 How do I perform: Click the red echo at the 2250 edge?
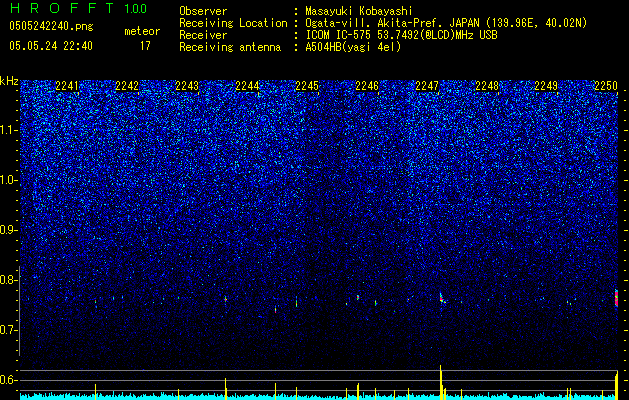616,298
